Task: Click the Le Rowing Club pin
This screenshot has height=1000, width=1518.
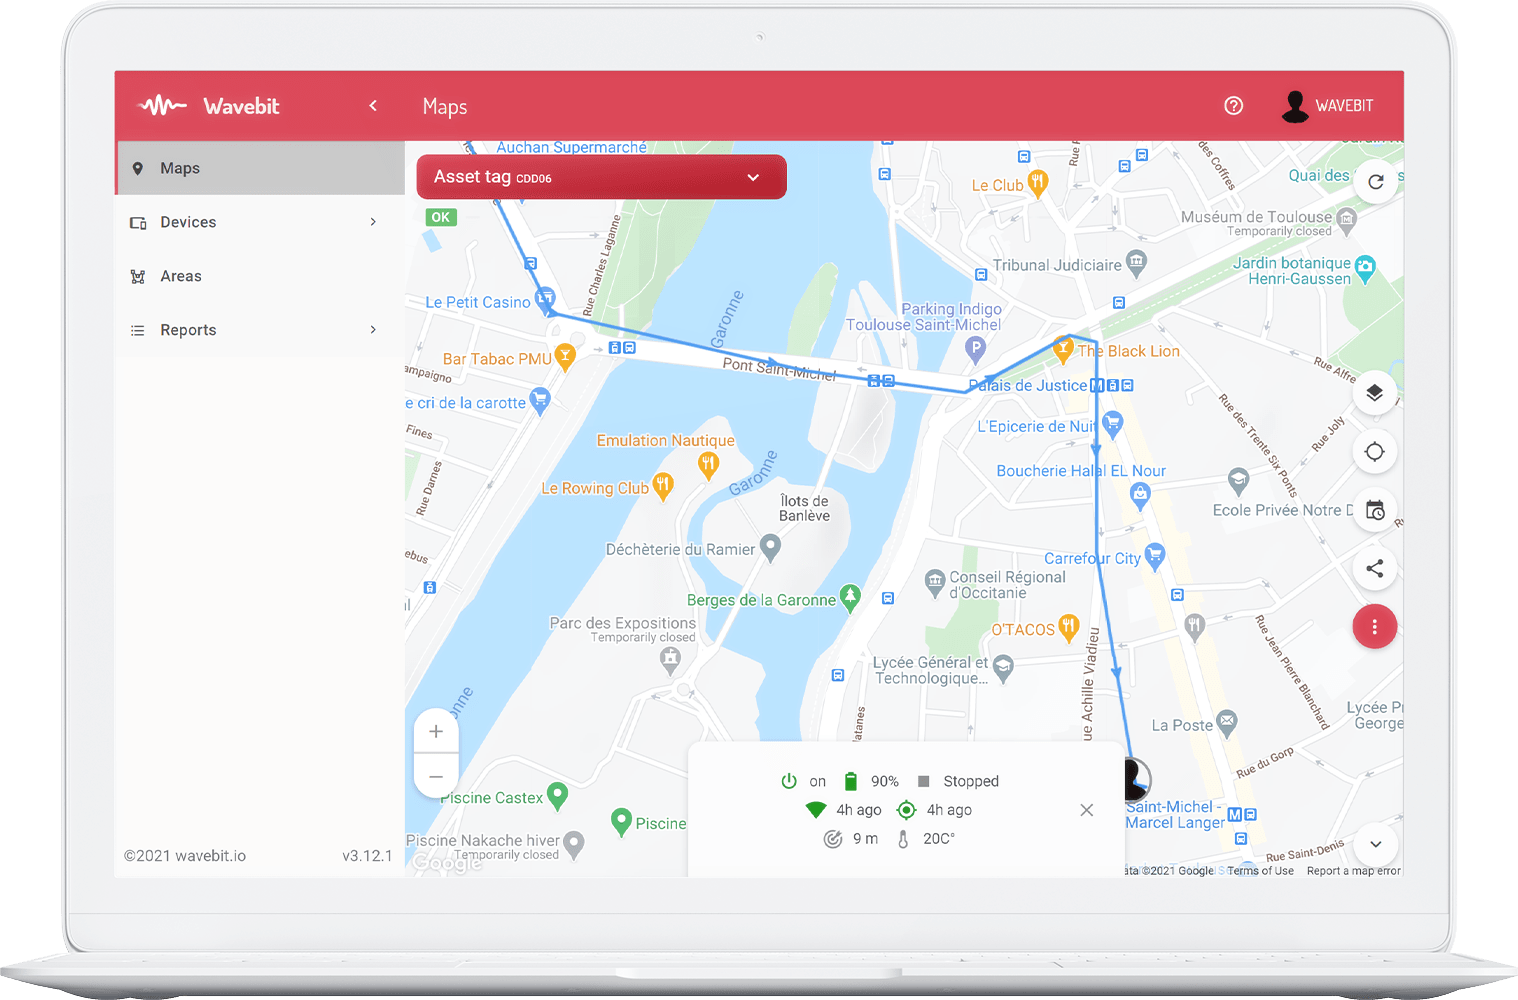Action: tap(663, 487)
